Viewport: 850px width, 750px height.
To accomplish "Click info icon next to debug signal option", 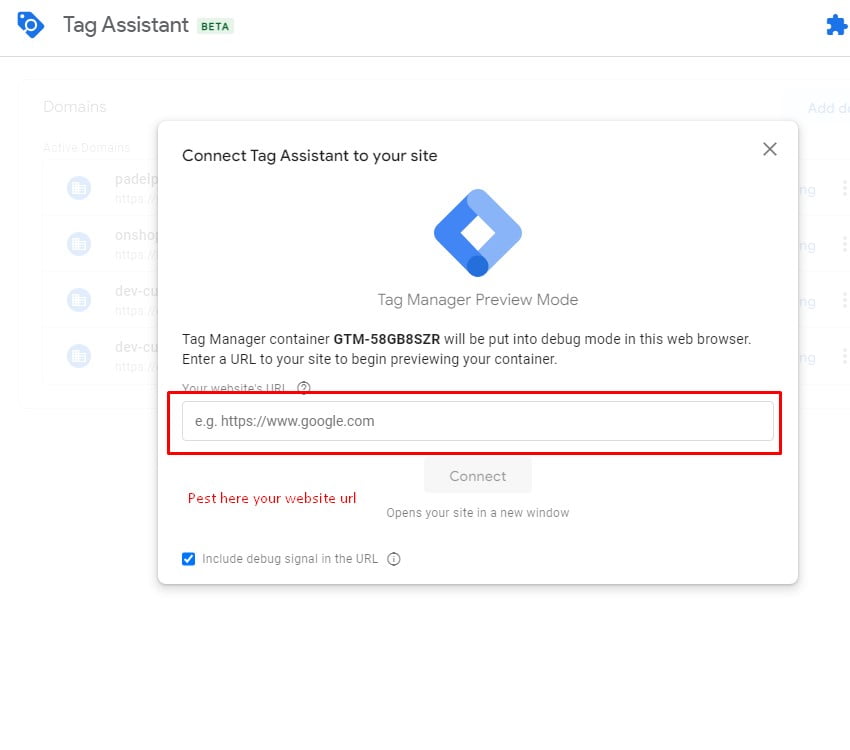I will click(x=394, y=559).
